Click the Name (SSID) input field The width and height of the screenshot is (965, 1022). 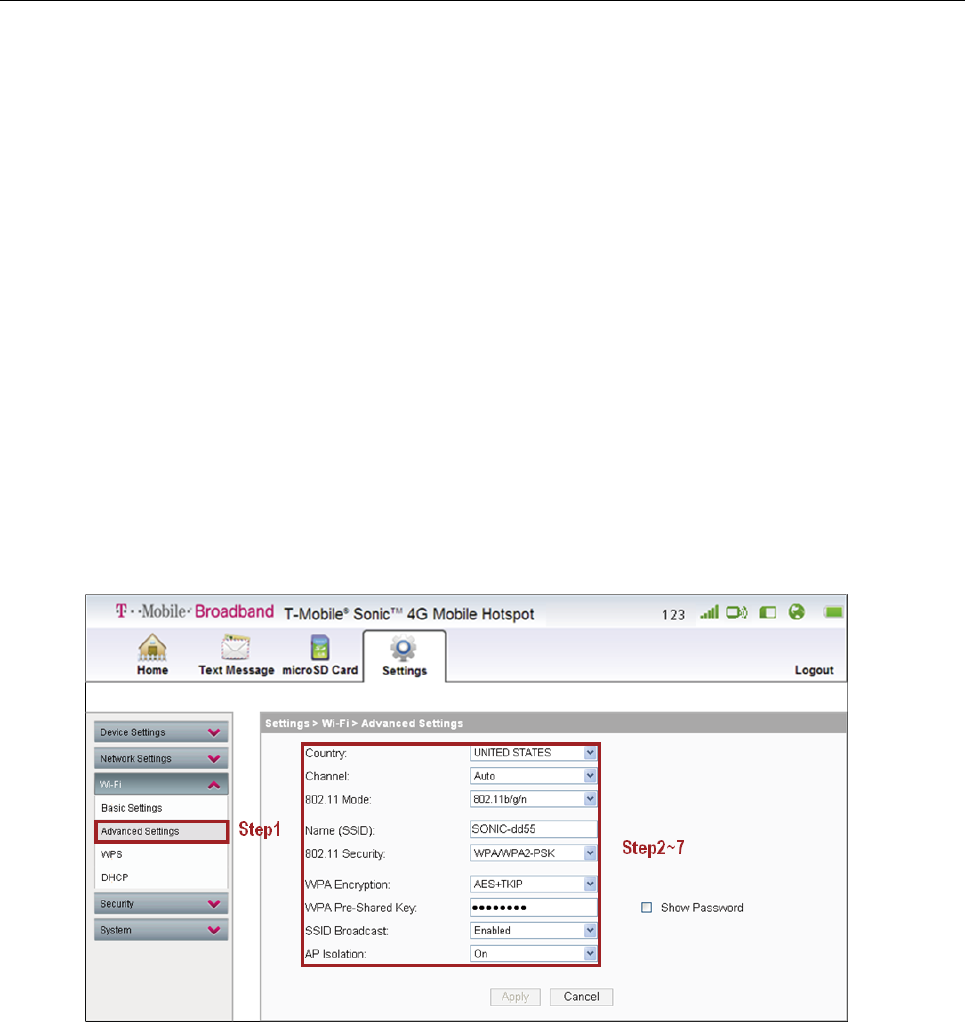point(533,829)
